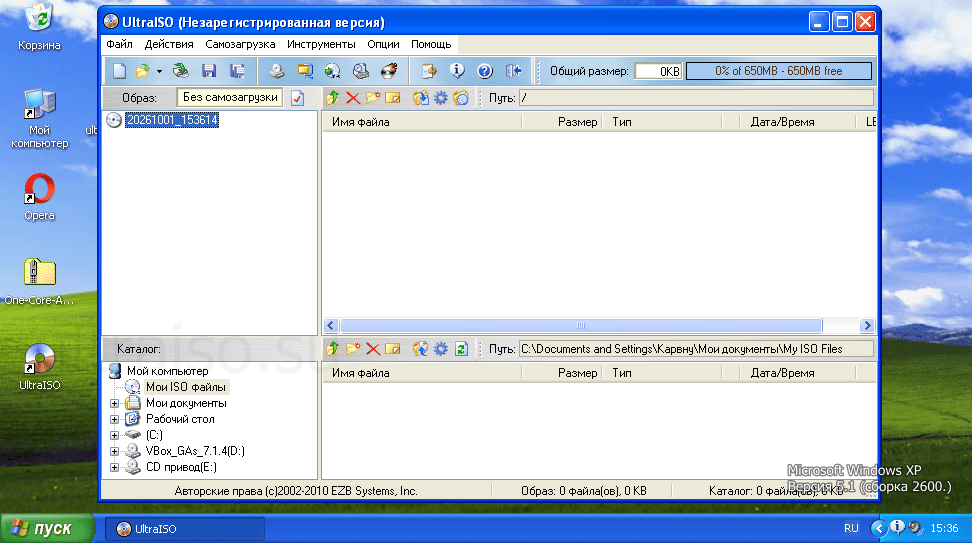Viewport: 972px width, 543px height.
Task: Sort image pane by Размер column
Action: [562, 122]
